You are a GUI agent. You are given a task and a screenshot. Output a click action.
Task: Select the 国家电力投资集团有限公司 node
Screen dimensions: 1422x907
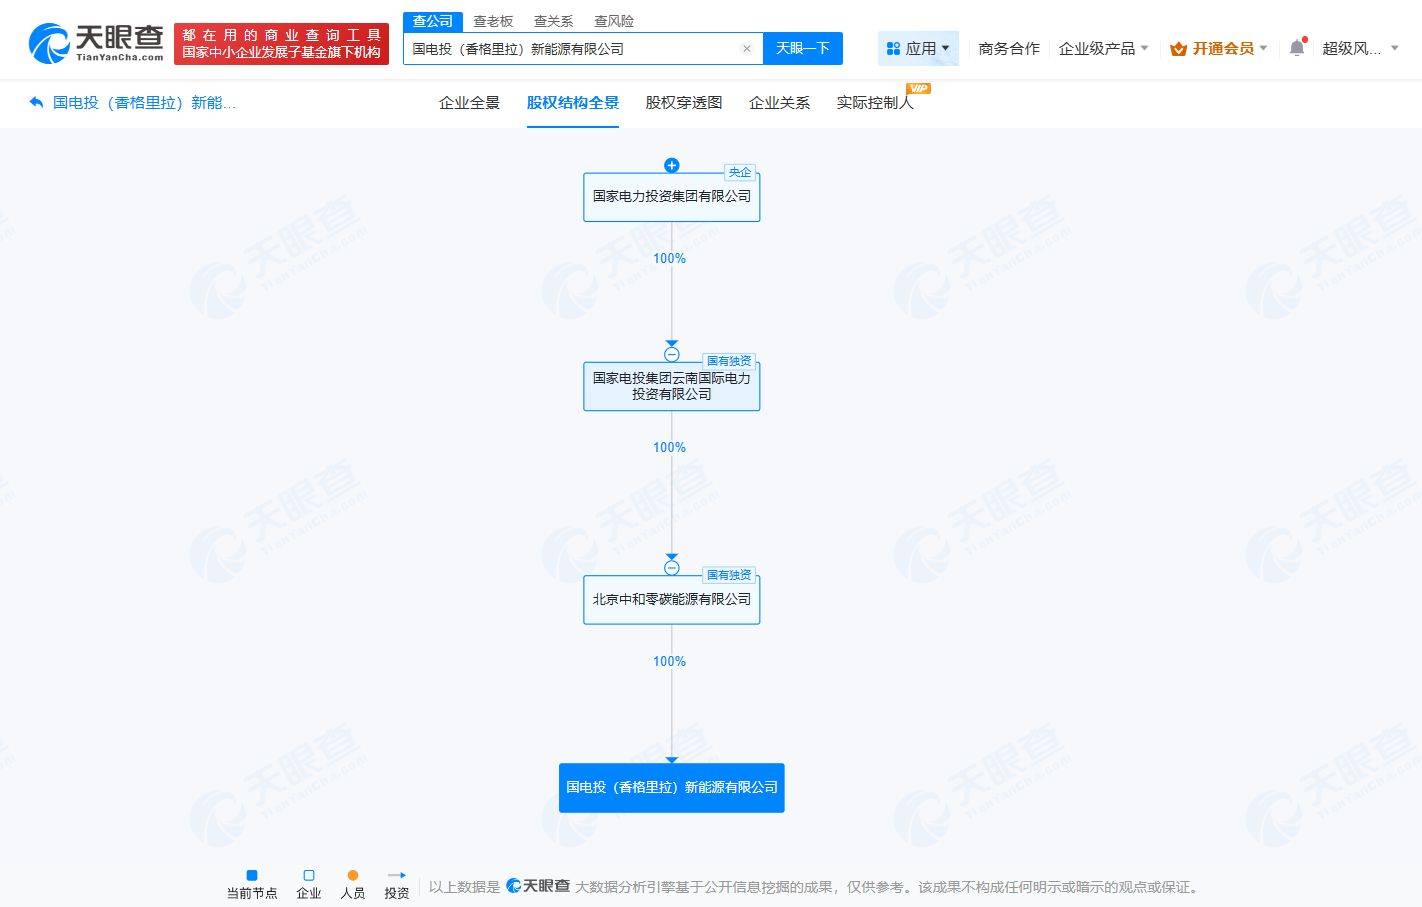pos(672,197)
